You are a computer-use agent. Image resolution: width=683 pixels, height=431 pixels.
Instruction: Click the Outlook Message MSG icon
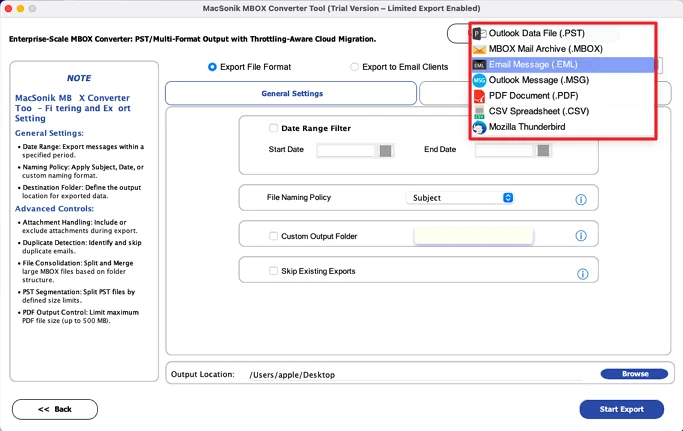click(x=479, y=80)
